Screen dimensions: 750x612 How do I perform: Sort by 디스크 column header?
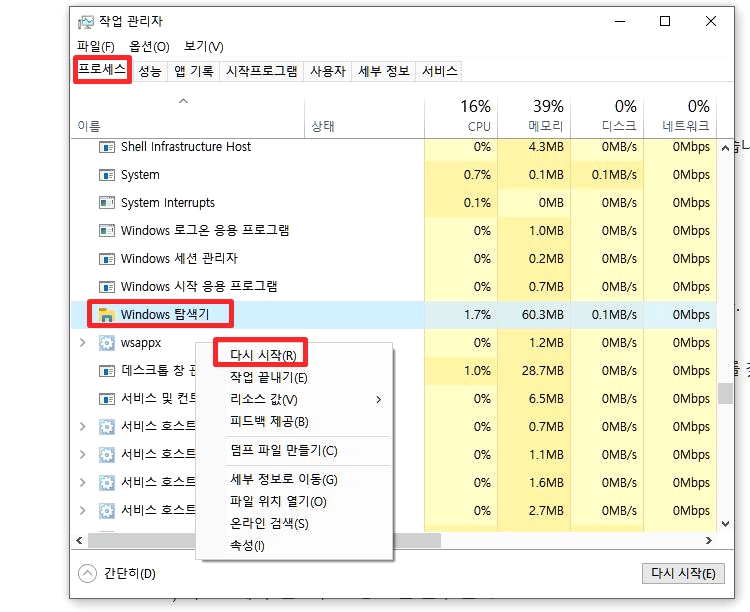click(607, 118)
